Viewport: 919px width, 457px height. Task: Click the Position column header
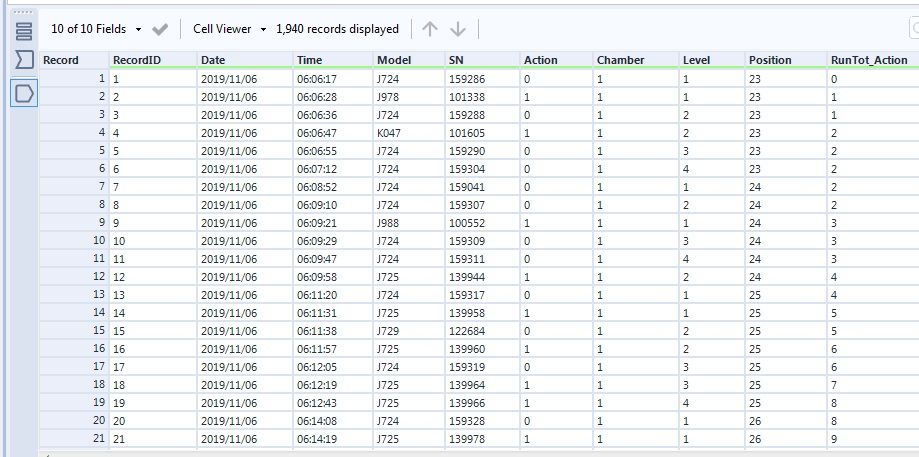(786, 60)
